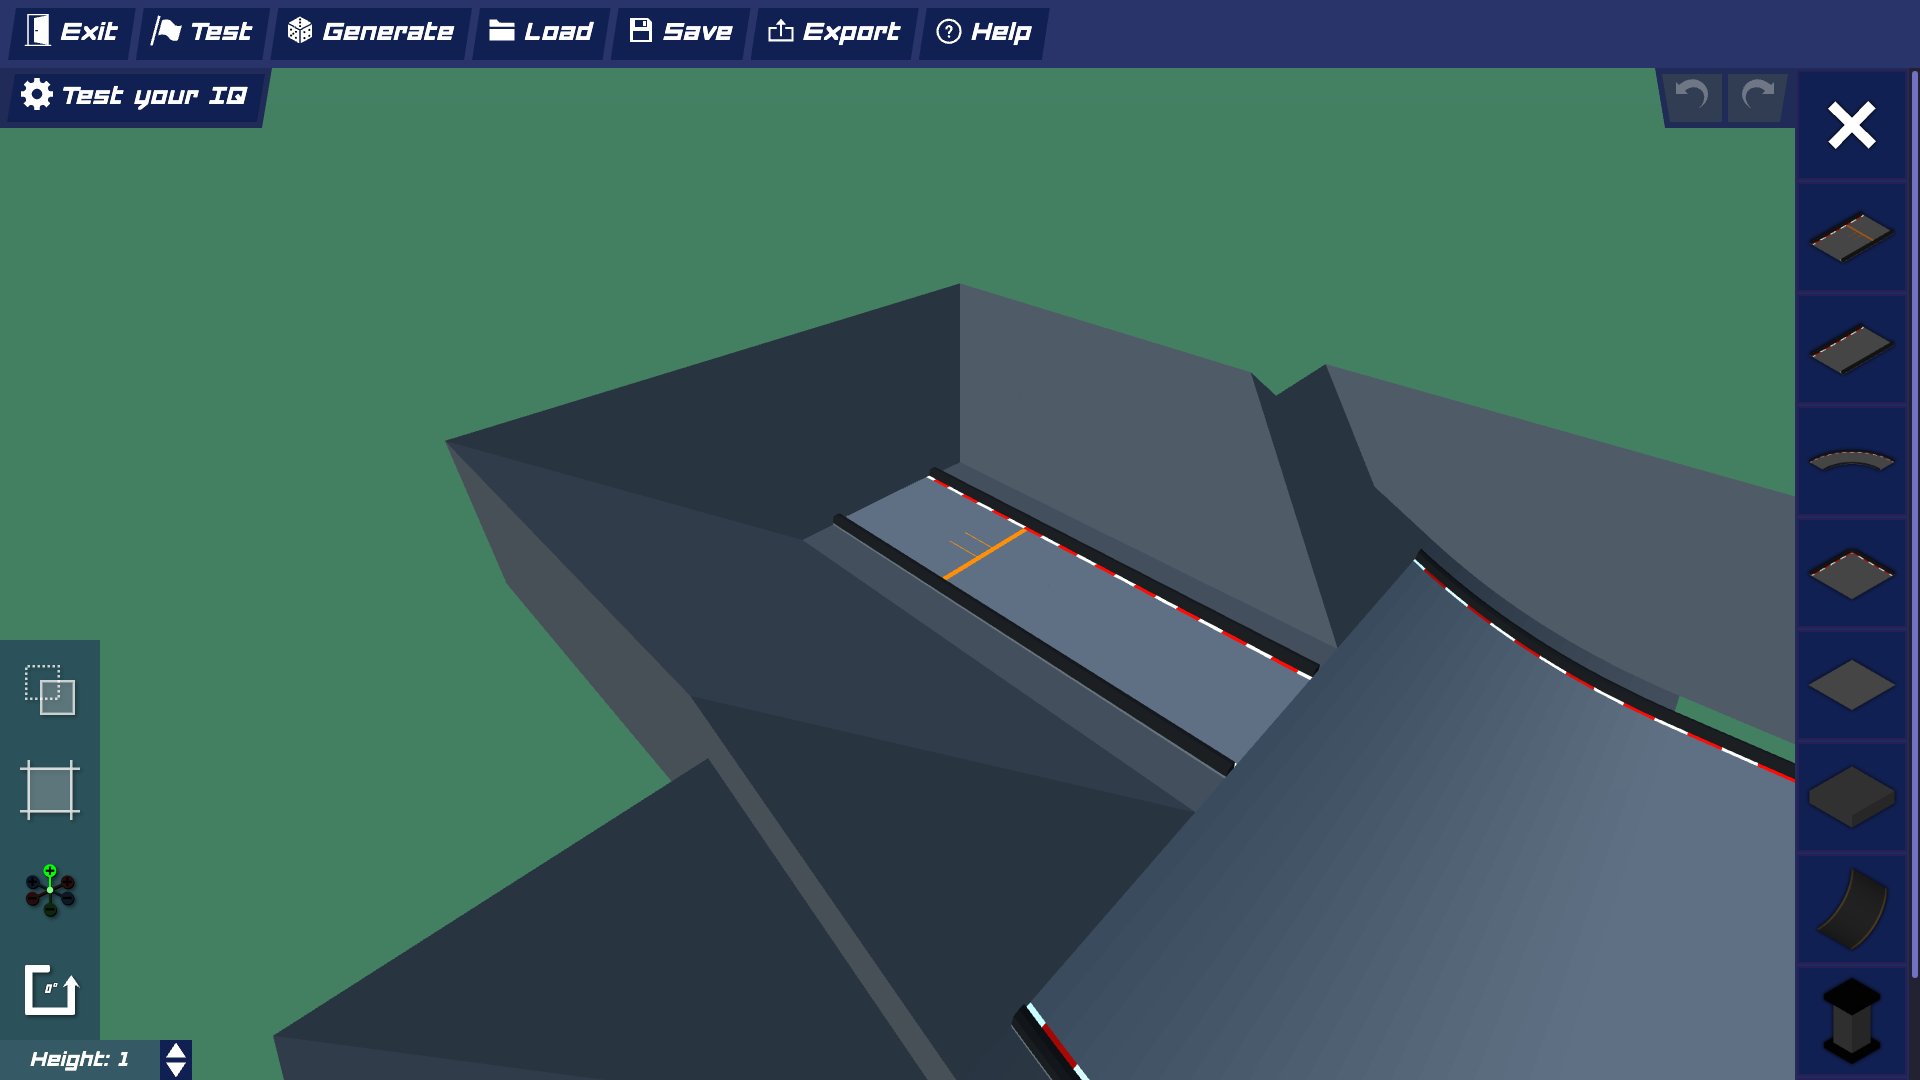Toggle the grid snap frame tool
1920x1080 pixels.
click(x=50, y=790)
